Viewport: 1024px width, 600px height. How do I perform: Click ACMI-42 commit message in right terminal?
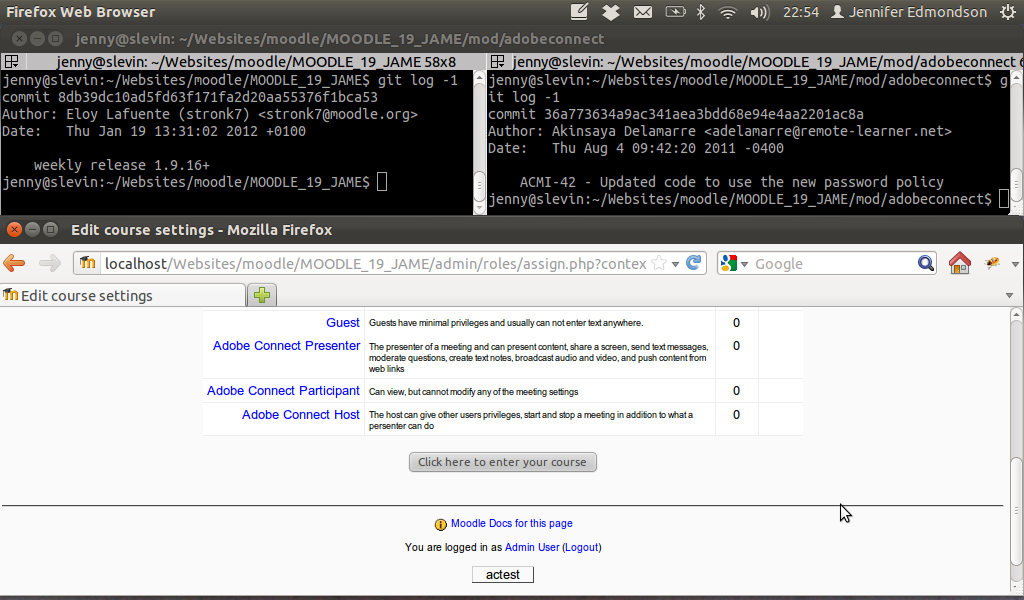click(731, 182)
